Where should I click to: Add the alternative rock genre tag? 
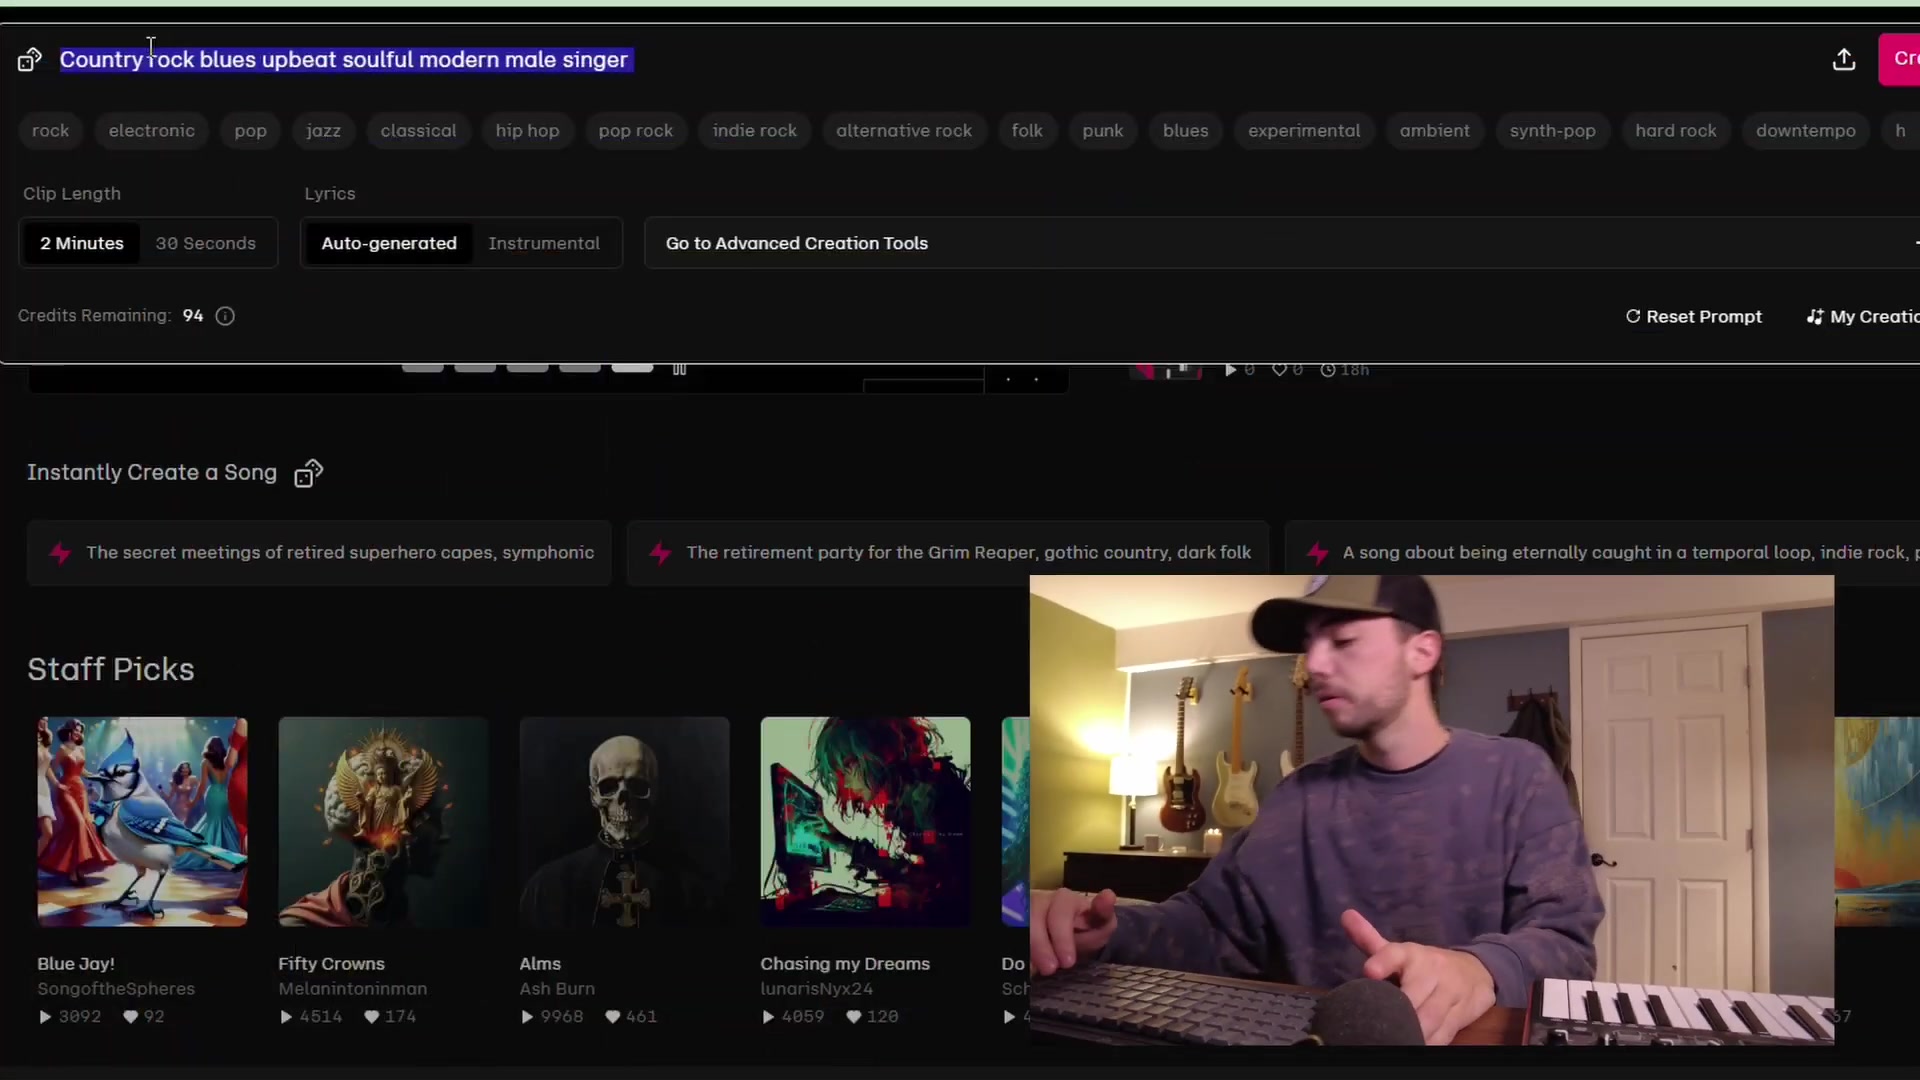coord(904,131)
